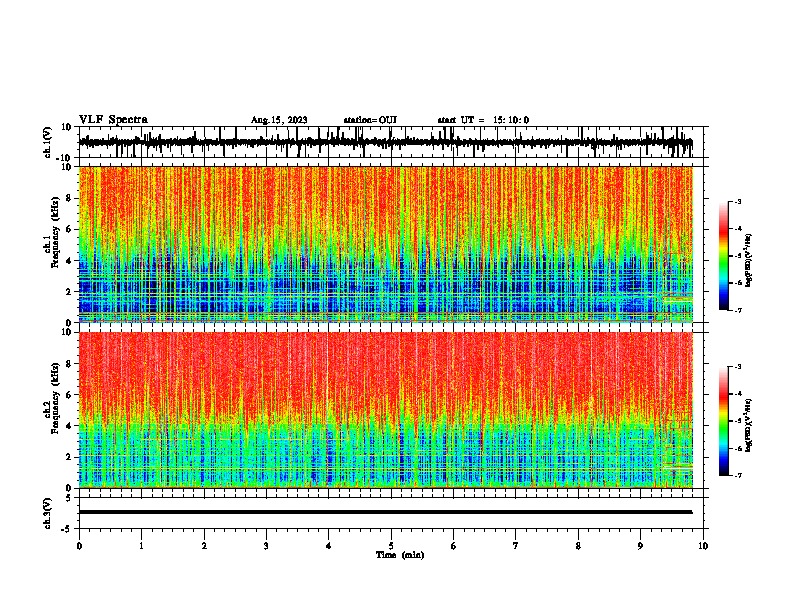The height and width of the screenshot is (612, 792).
Task: Click the '-7' label on ch.2 color bar
Action: [737, 475]
